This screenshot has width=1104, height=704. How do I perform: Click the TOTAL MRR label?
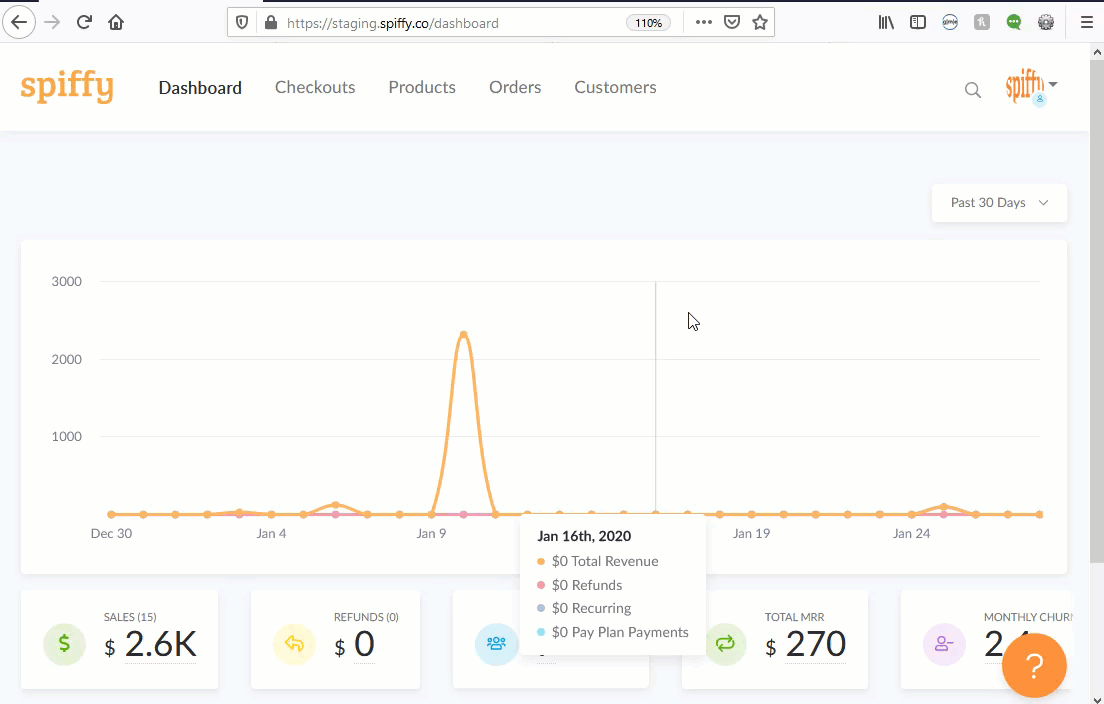coord(794,617)
